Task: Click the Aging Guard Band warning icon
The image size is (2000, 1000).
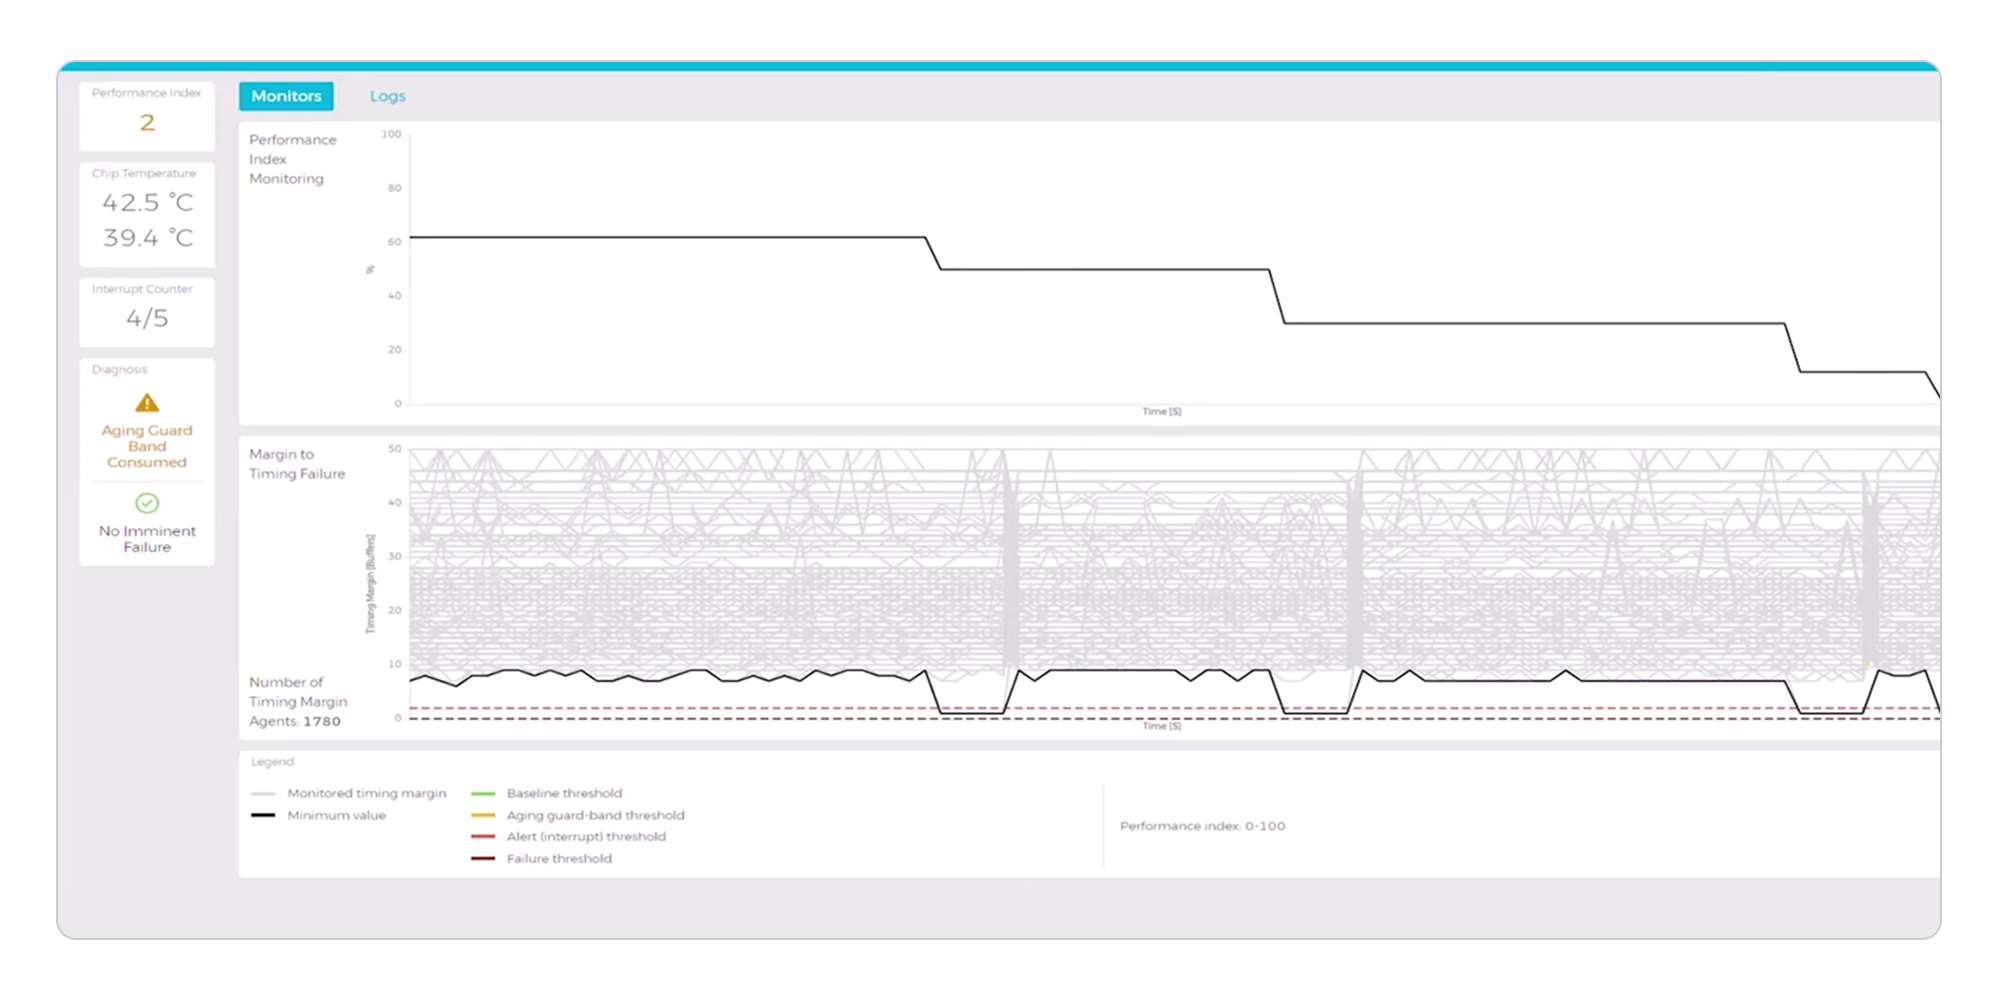Action: coord(146,403)
